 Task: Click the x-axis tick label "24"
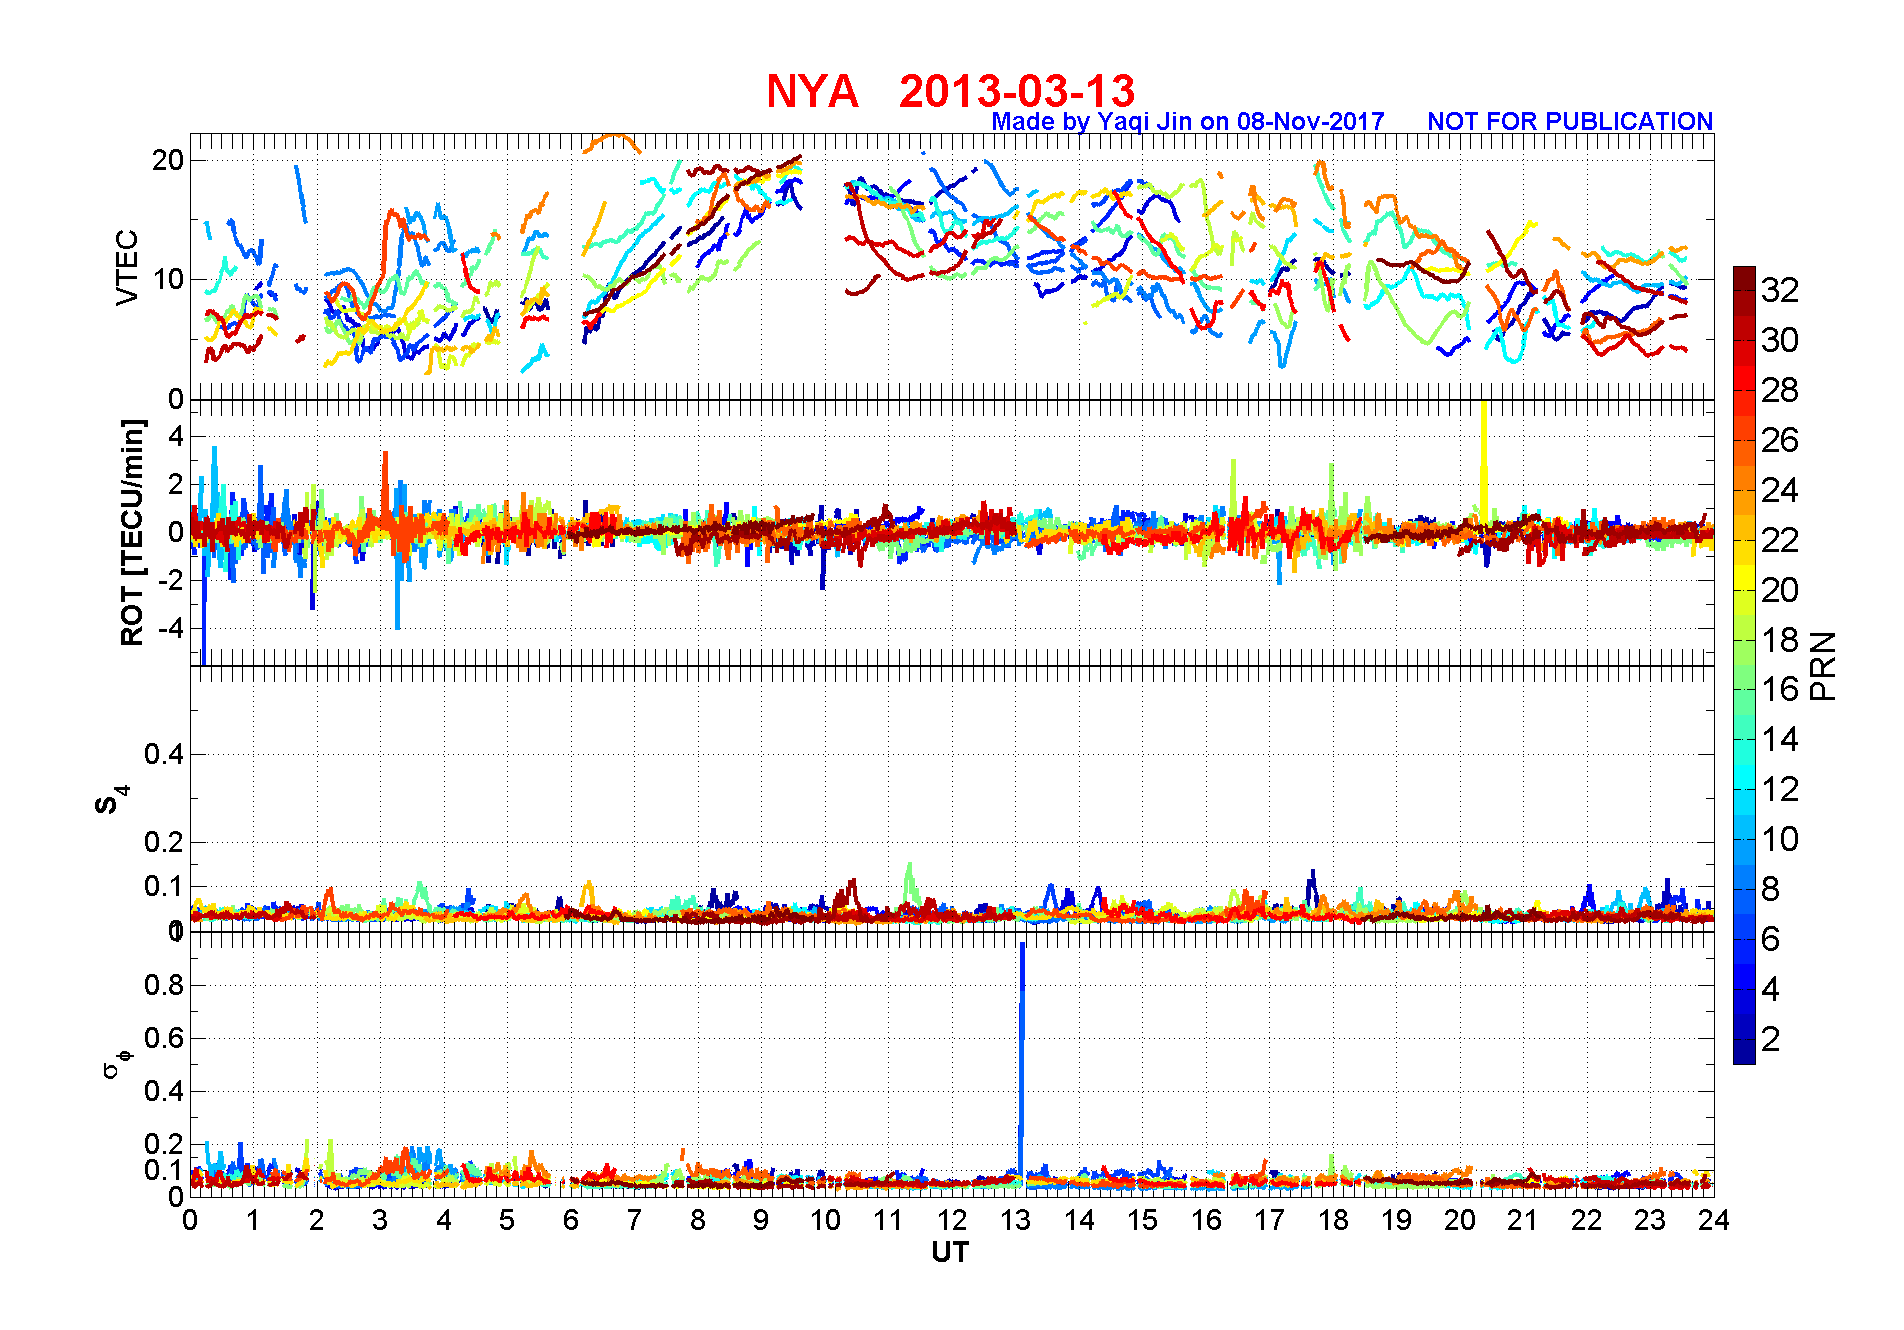coord(1714,1220)
